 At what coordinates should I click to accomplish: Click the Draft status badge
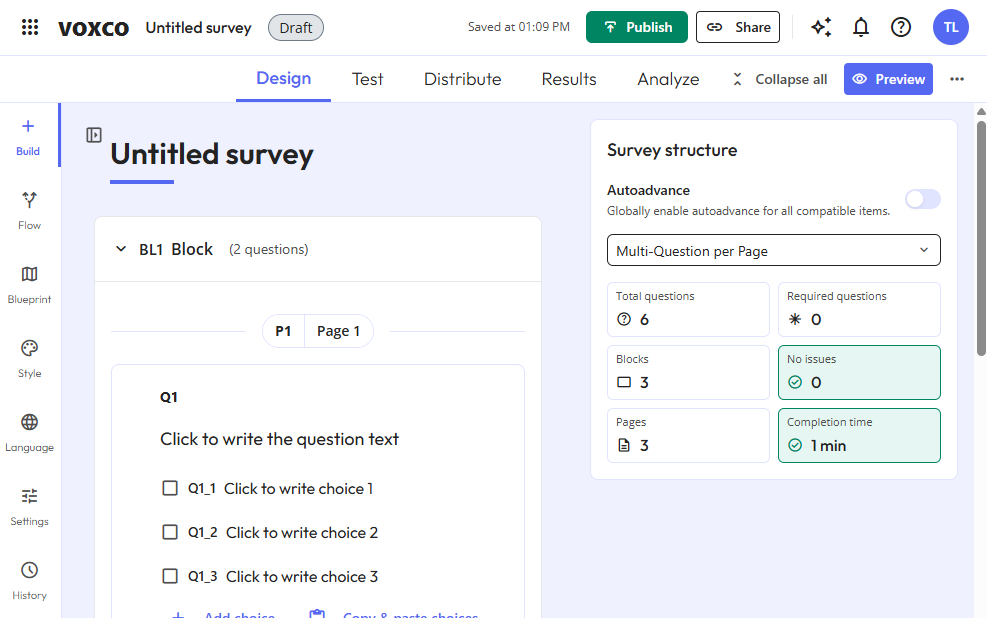tap(296, 28)
